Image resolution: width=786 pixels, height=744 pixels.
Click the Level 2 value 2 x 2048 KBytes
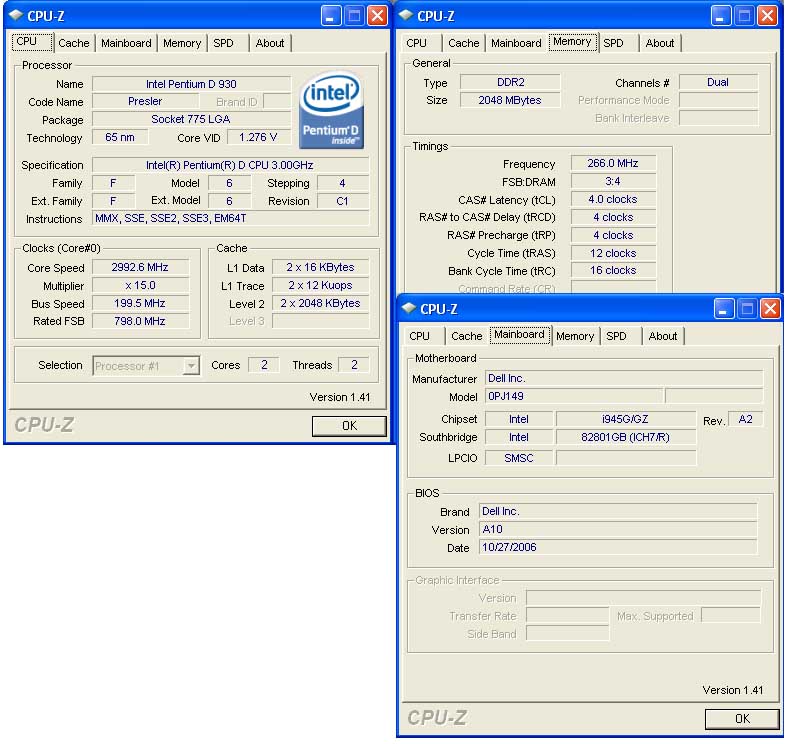tap(320, 303)
